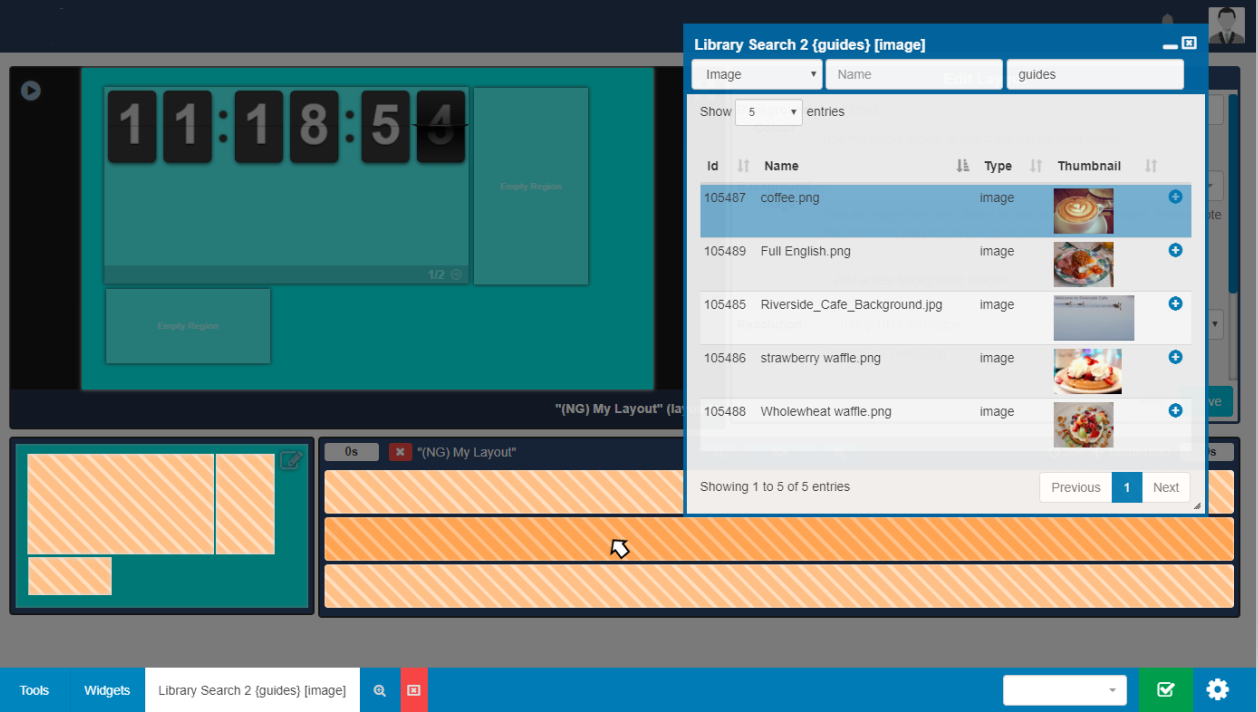Screen dimensions: 1258x712
Task: Open the Tools tab
Action: click(x=34, y=690)
